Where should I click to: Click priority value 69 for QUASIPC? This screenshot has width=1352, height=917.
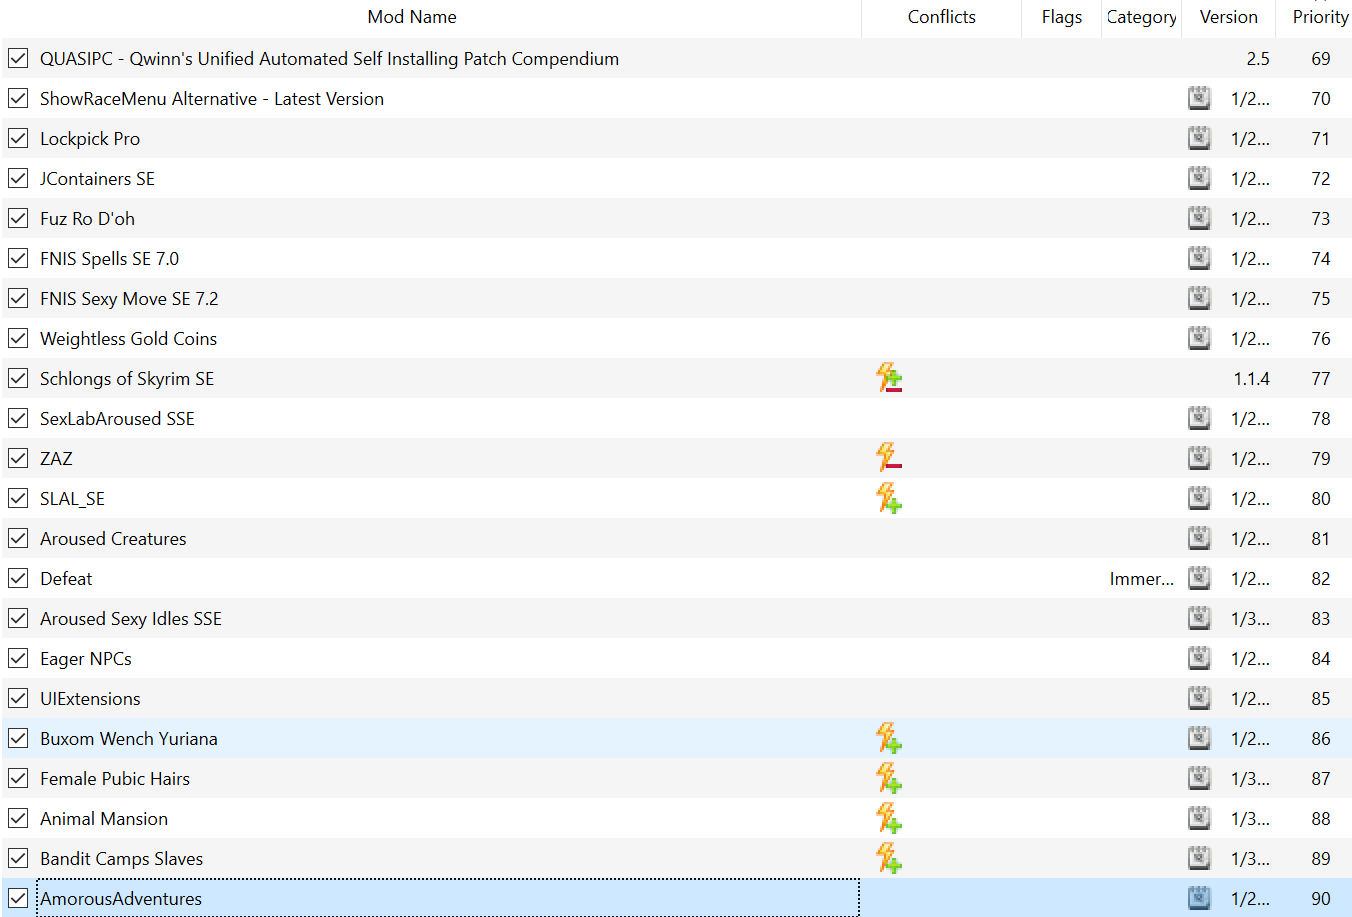click(x=1321, y=59)
